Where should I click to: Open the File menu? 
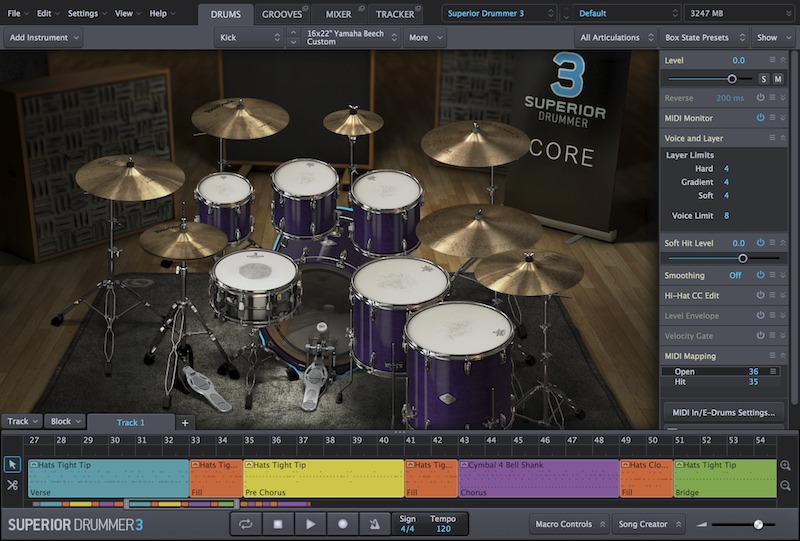point(17,13)
